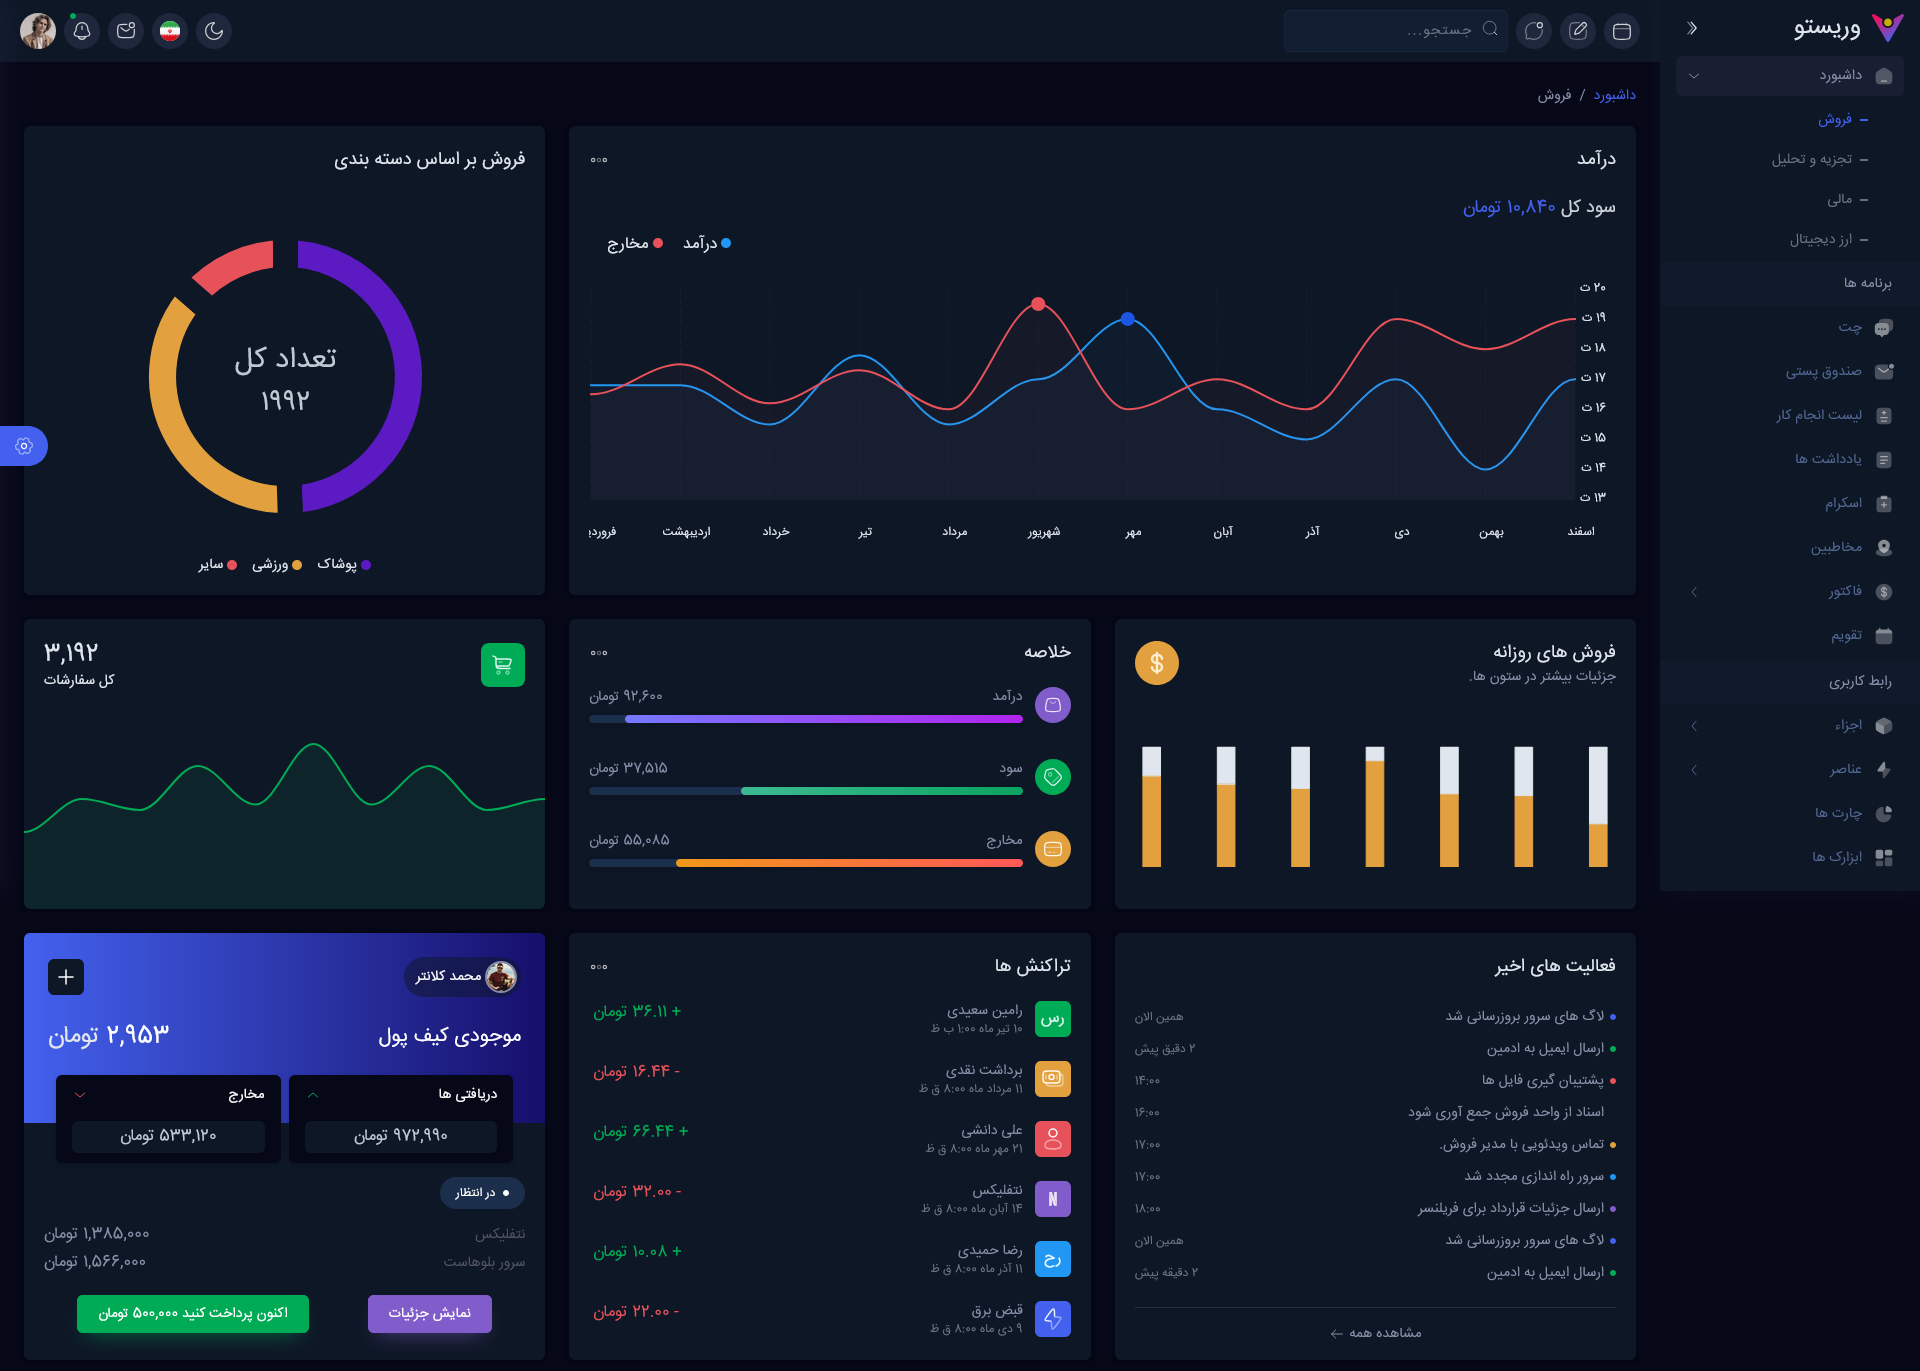Viewport: 1920px width, 1371px height.
Task: Click اکنون پرداخت کنید green button
Action: 193,1314
